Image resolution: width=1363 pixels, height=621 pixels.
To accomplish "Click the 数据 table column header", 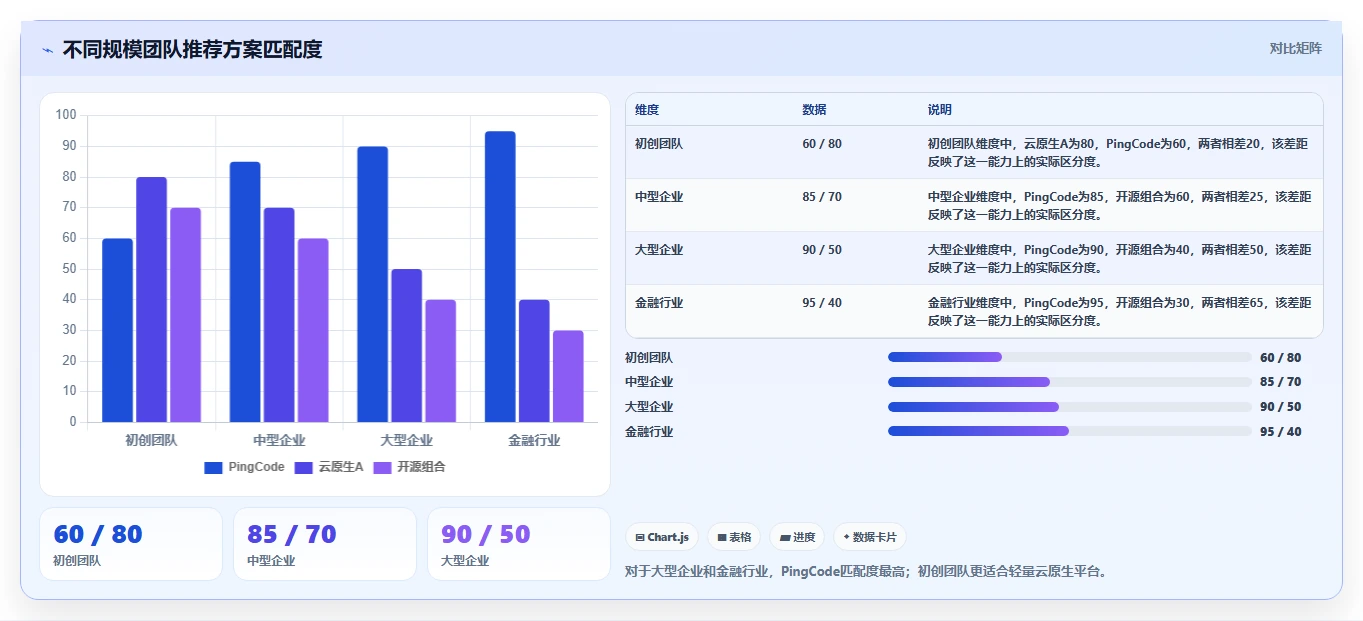I will coord(814,110).
